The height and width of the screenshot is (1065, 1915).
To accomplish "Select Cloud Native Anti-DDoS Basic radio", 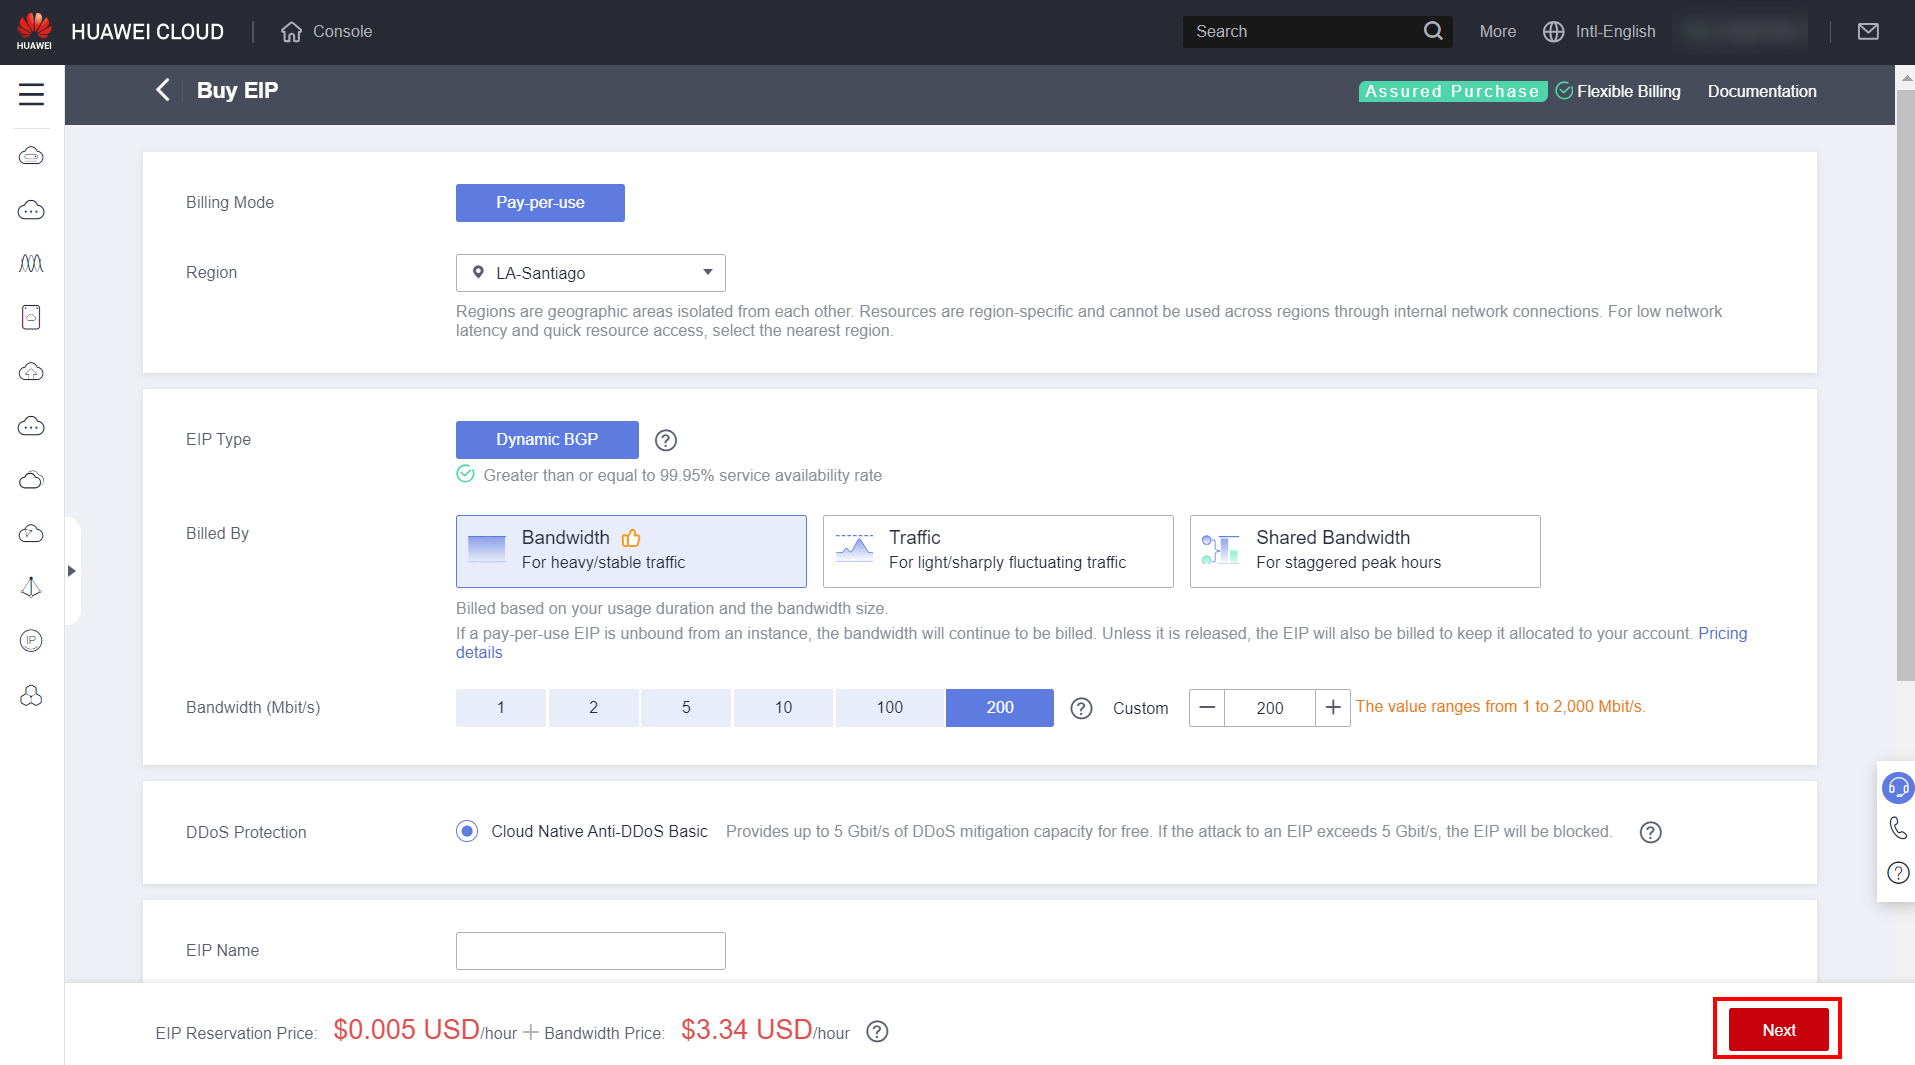I will tap(467, 831).
